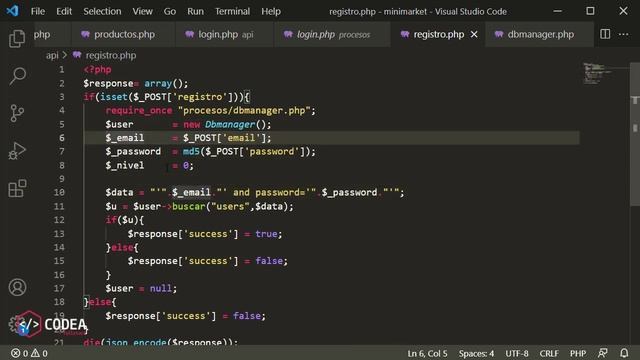Click the warnings count in the status bar
The width and height of the screenshot is (640, 360).
40,353
